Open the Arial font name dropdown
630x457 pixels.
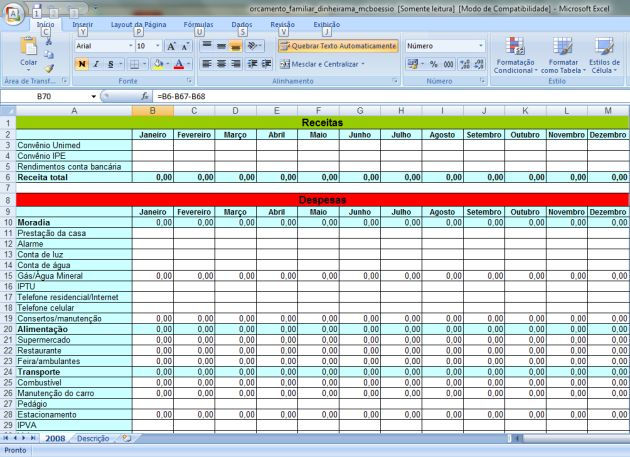point(131,46)
